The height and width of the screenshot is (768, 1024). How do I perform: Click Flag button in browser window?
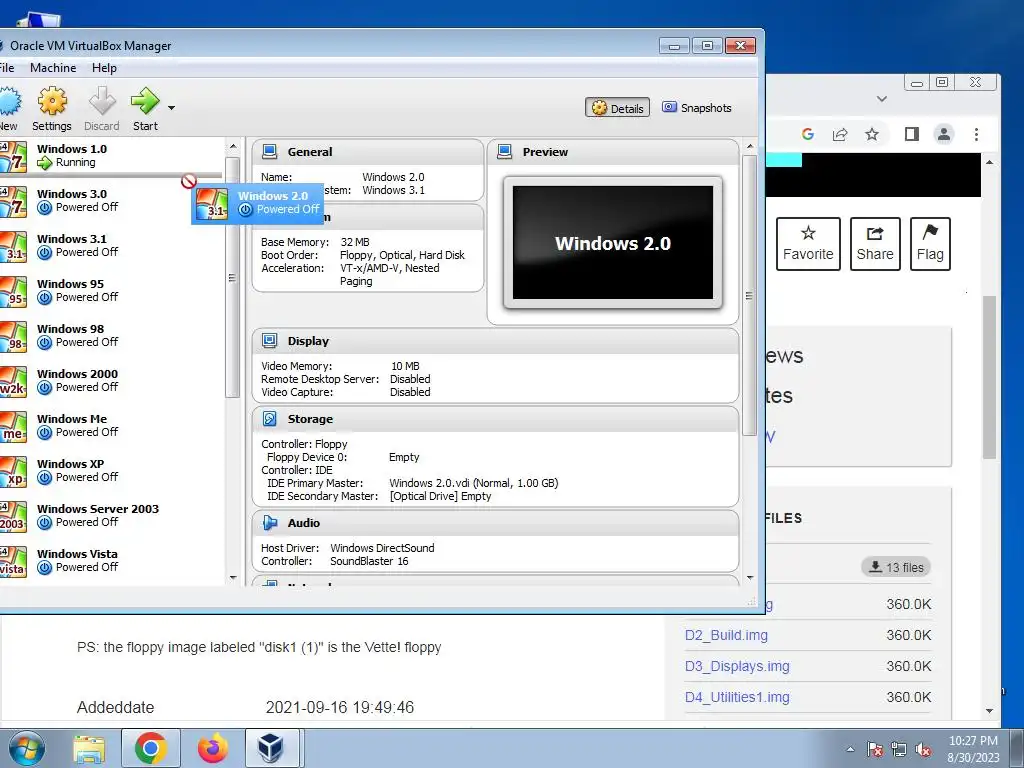[930, 244]
